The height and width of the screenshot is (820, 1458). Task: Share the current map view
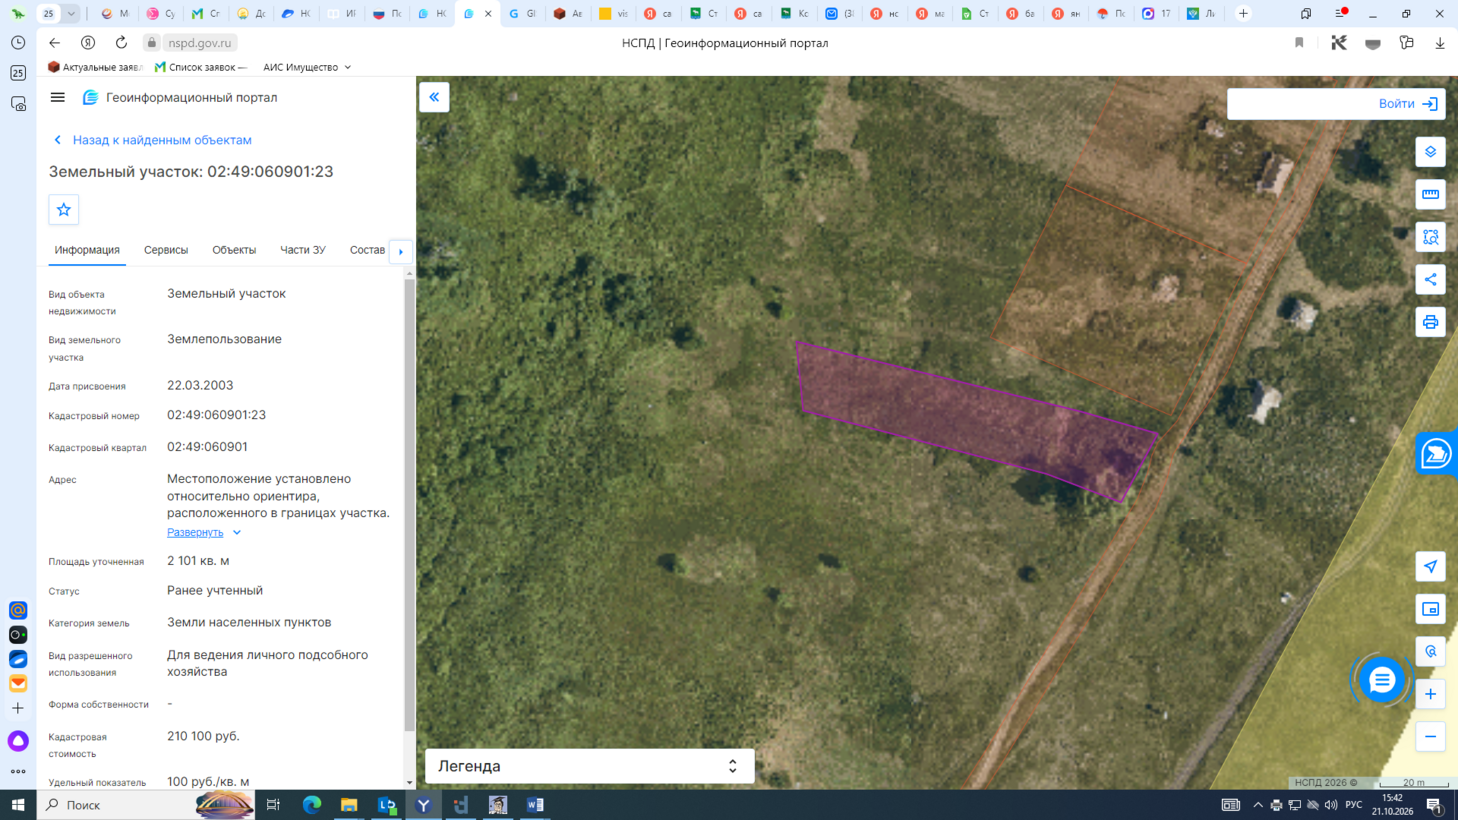click(1430, 280)
